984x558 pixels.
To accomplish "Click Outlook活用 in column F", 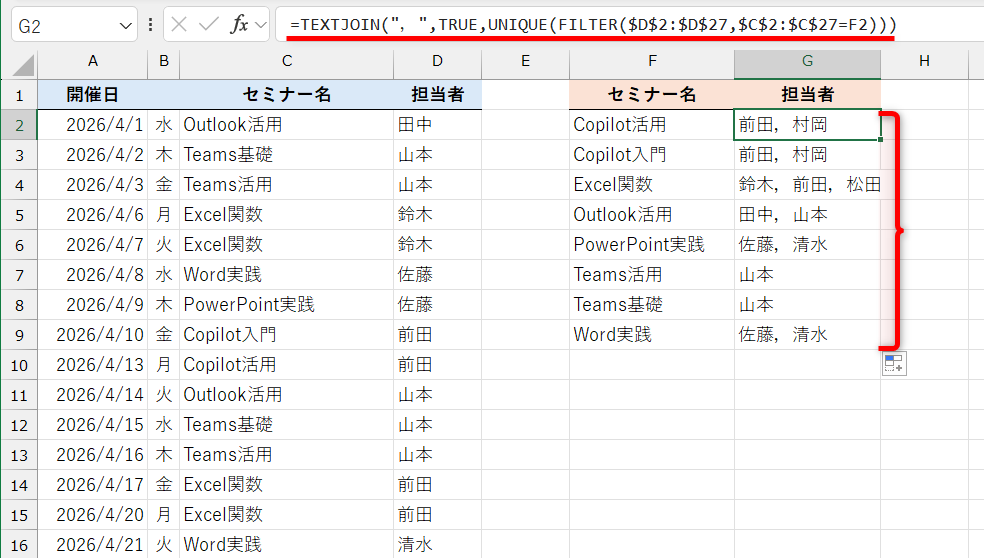I will (x=652, y=215).
